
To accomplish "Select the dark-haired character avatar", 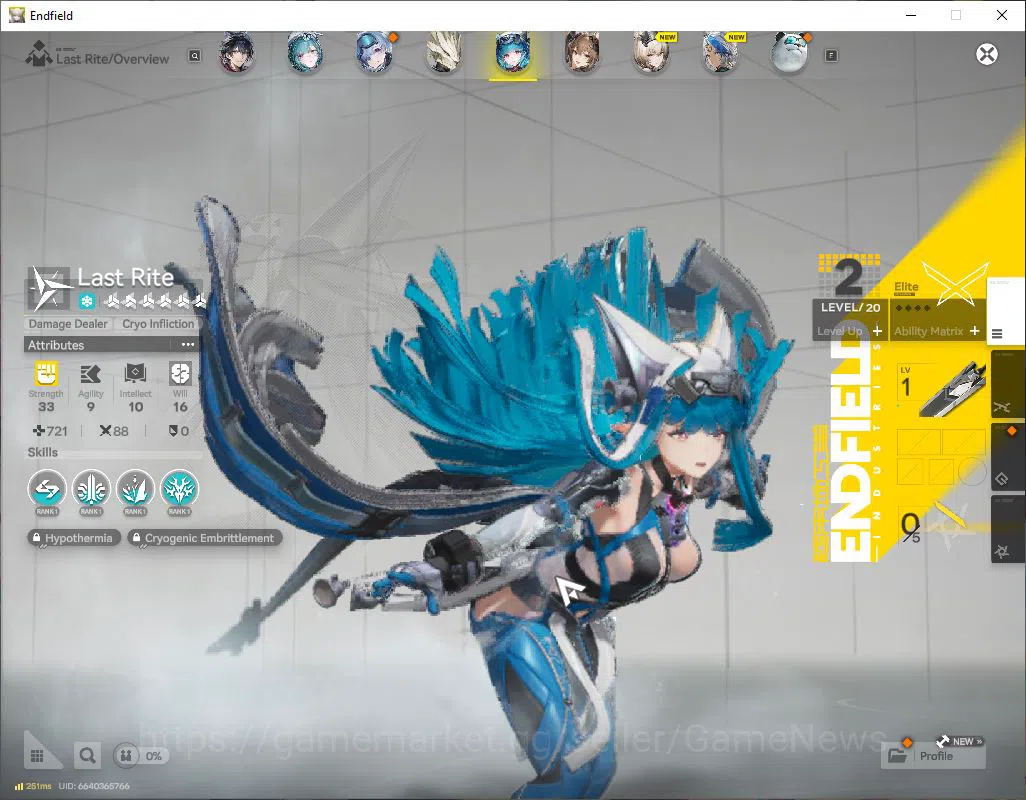I will [x=236, y=54].
